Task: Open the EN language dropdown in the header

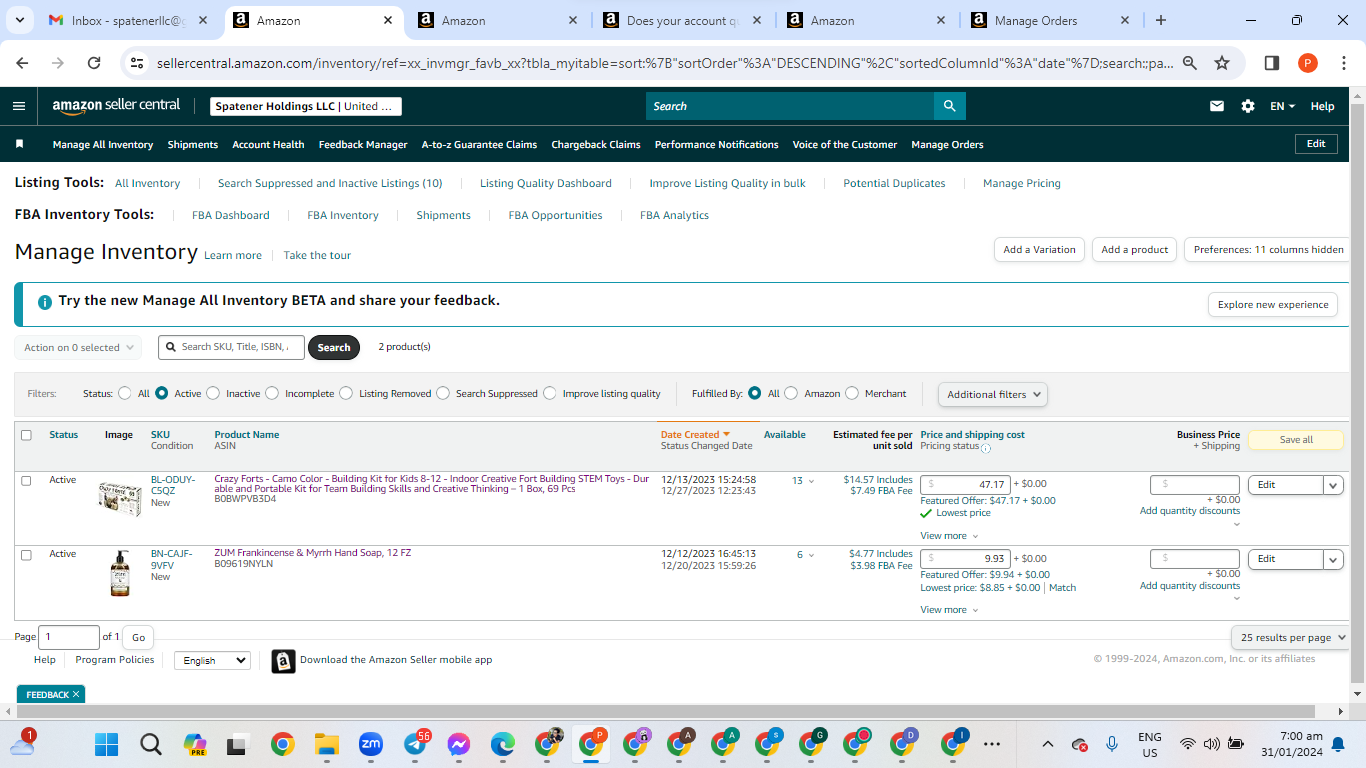Action: (x=1282, y=106)
